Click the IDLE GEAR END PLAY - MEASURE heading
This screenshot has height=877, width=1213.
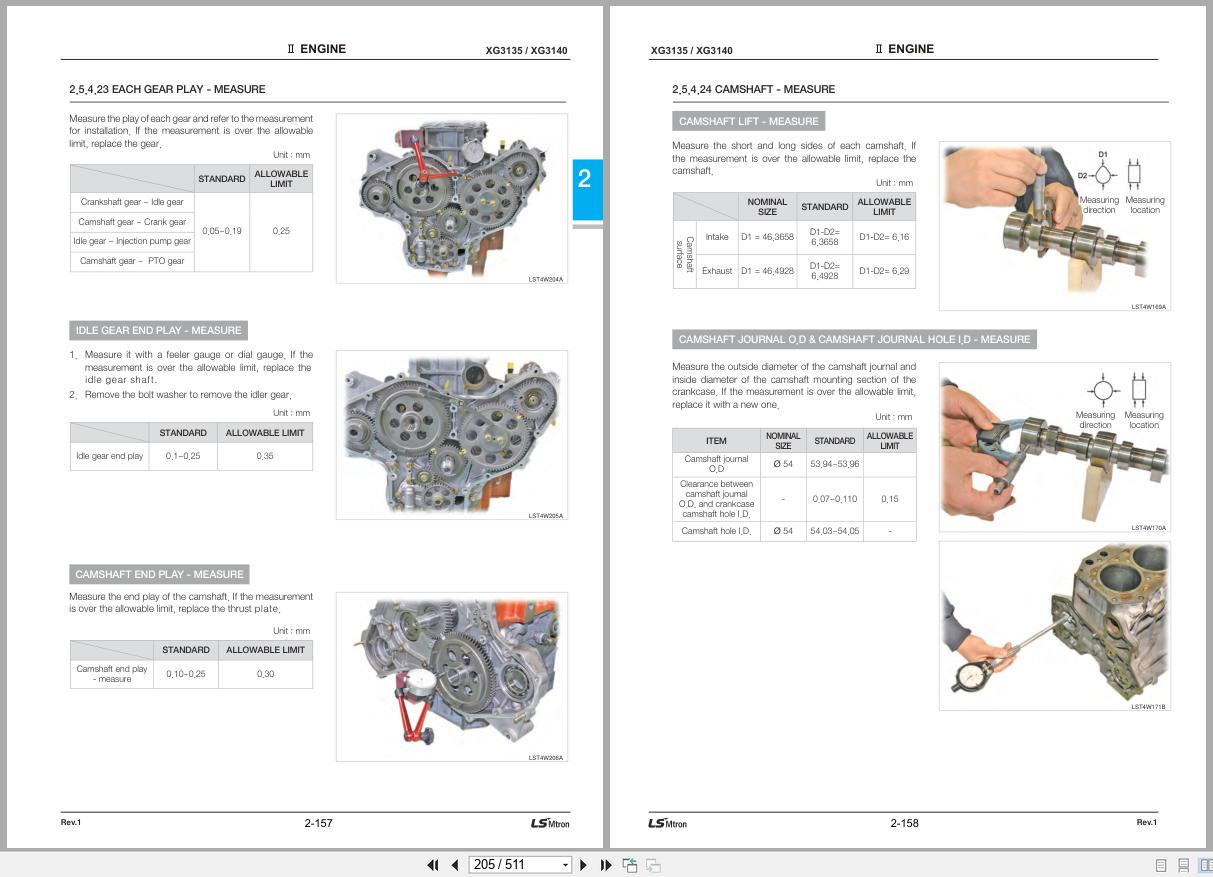158,330
